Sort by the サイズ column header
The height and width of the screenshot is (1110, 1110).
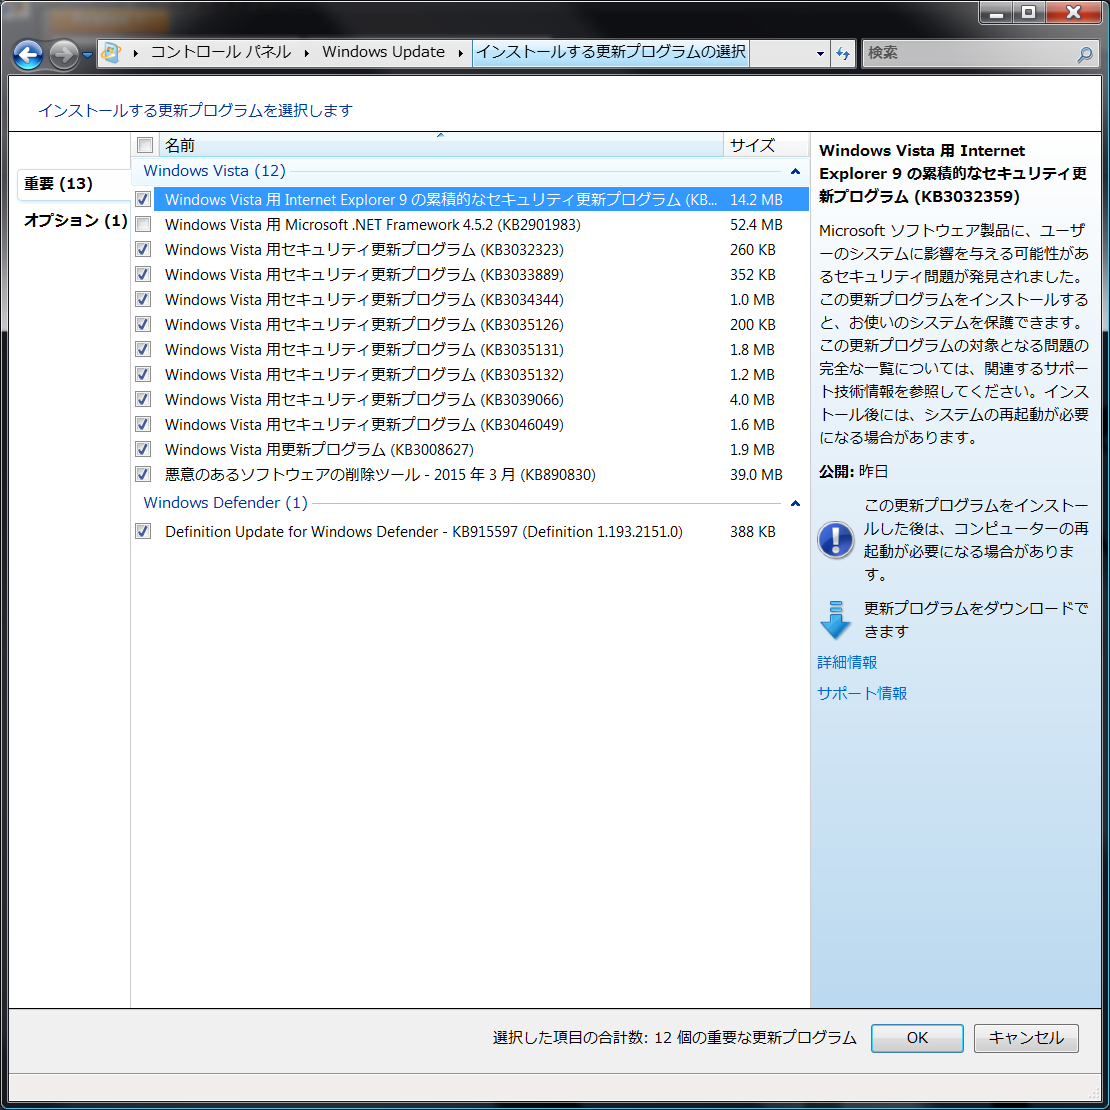click(x=766, y=145)
